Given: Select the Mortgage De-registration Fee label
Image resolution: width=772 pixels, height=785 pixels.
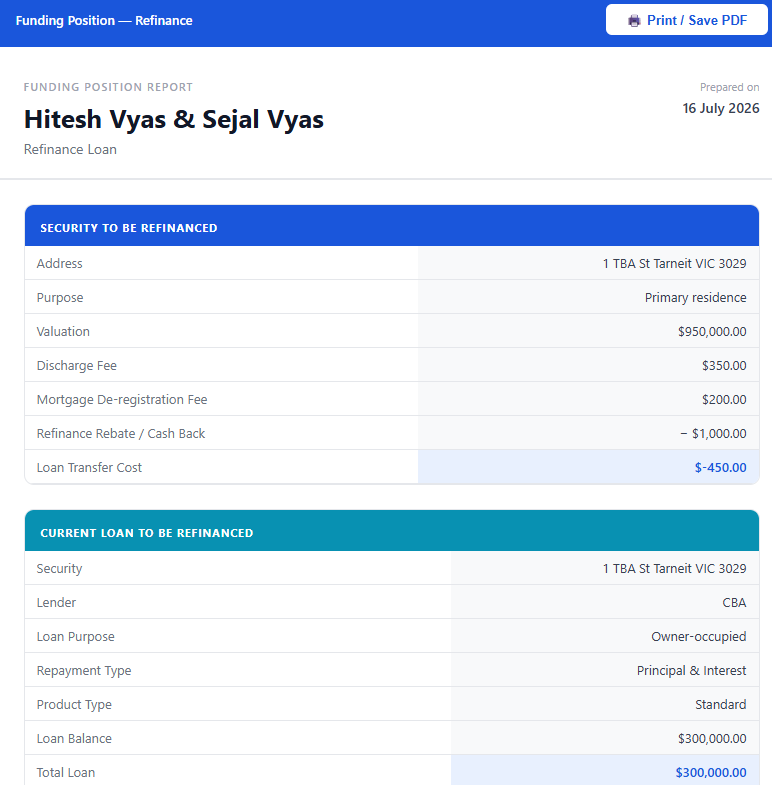Looking at the screenshot, I should pyautogui.click(x=122, y=400).
